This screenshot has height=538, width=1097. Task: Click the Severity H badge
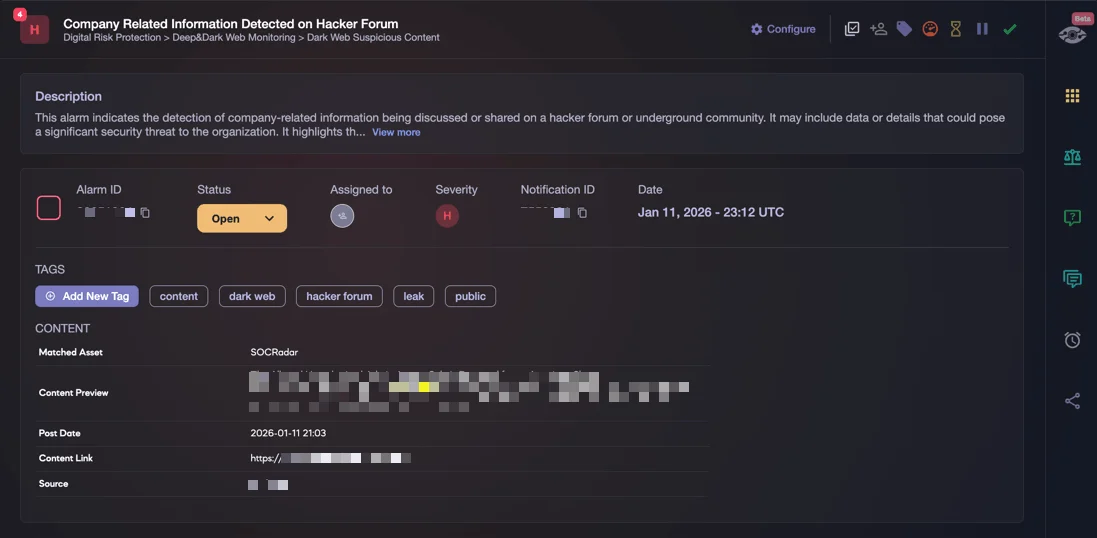(x=447, y=215)
